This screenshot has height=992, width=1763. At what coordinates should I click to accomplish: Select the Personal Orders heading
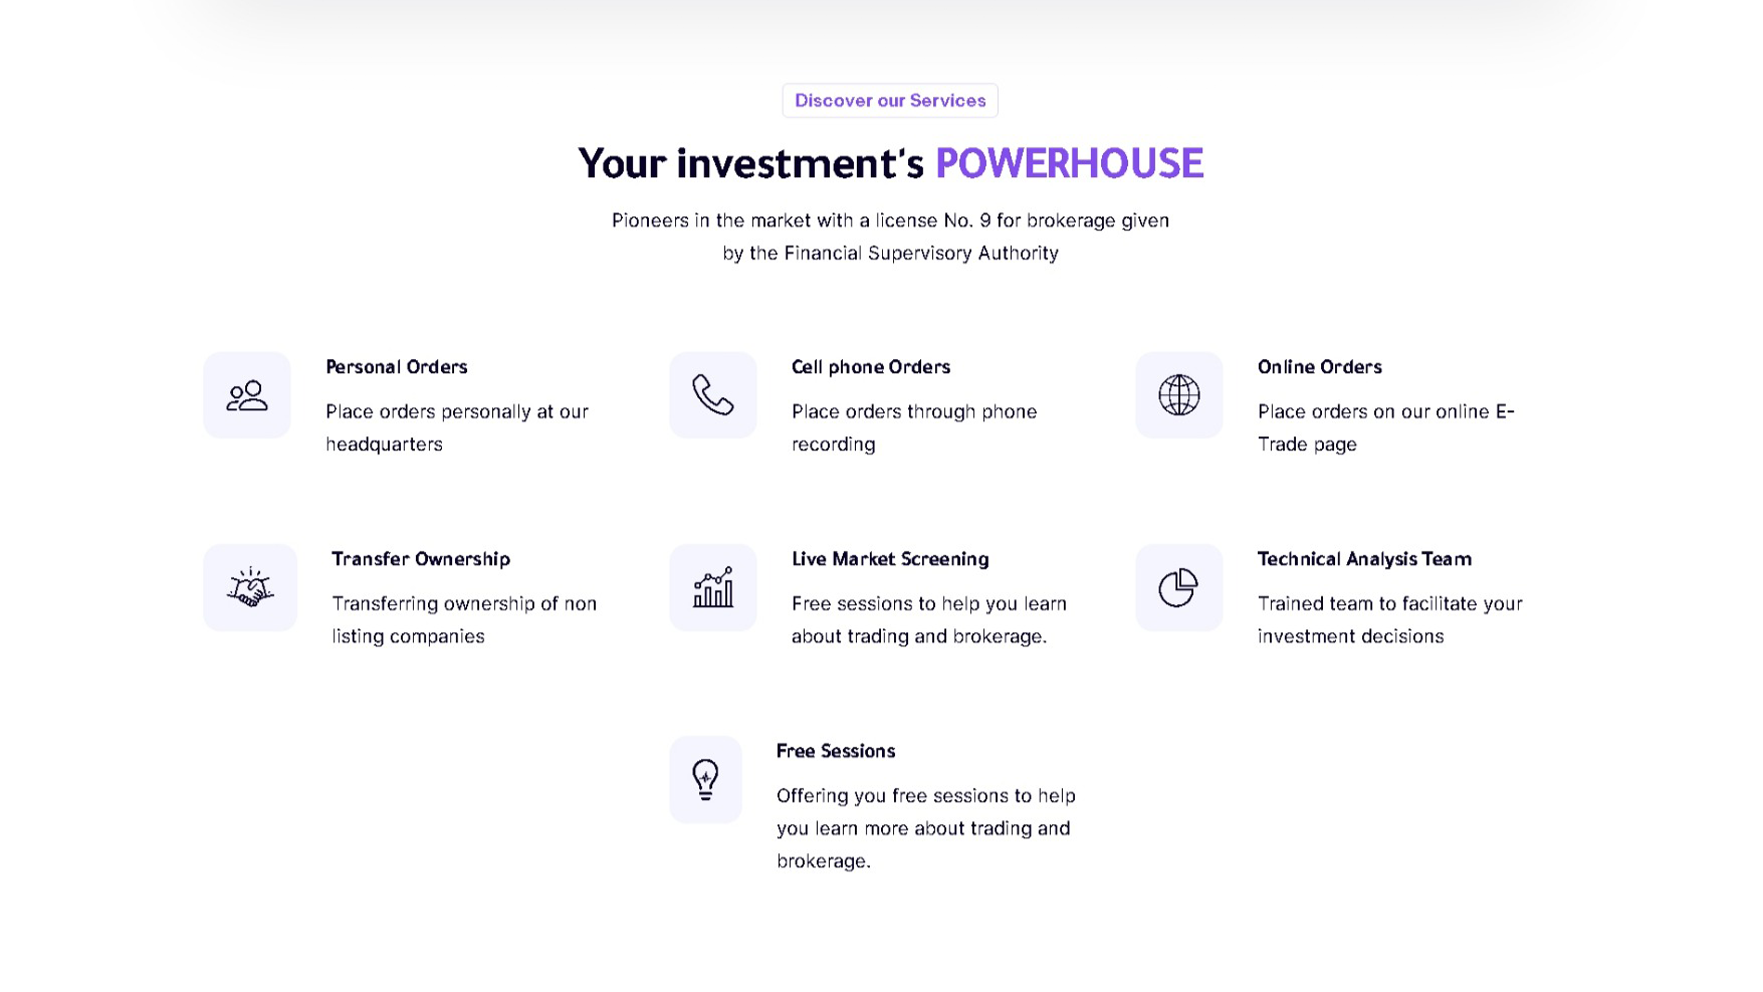point(397,367)
